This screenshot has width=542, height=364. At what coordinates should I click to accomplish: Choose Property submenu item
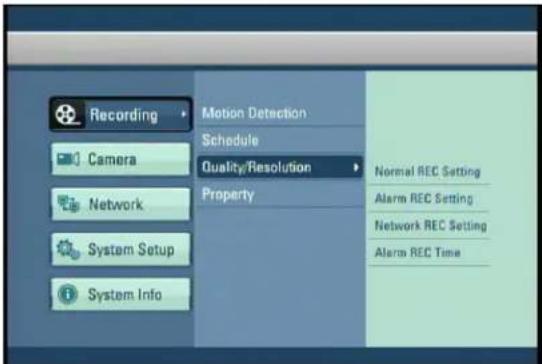pyautogui.click(x=228, y=195)
